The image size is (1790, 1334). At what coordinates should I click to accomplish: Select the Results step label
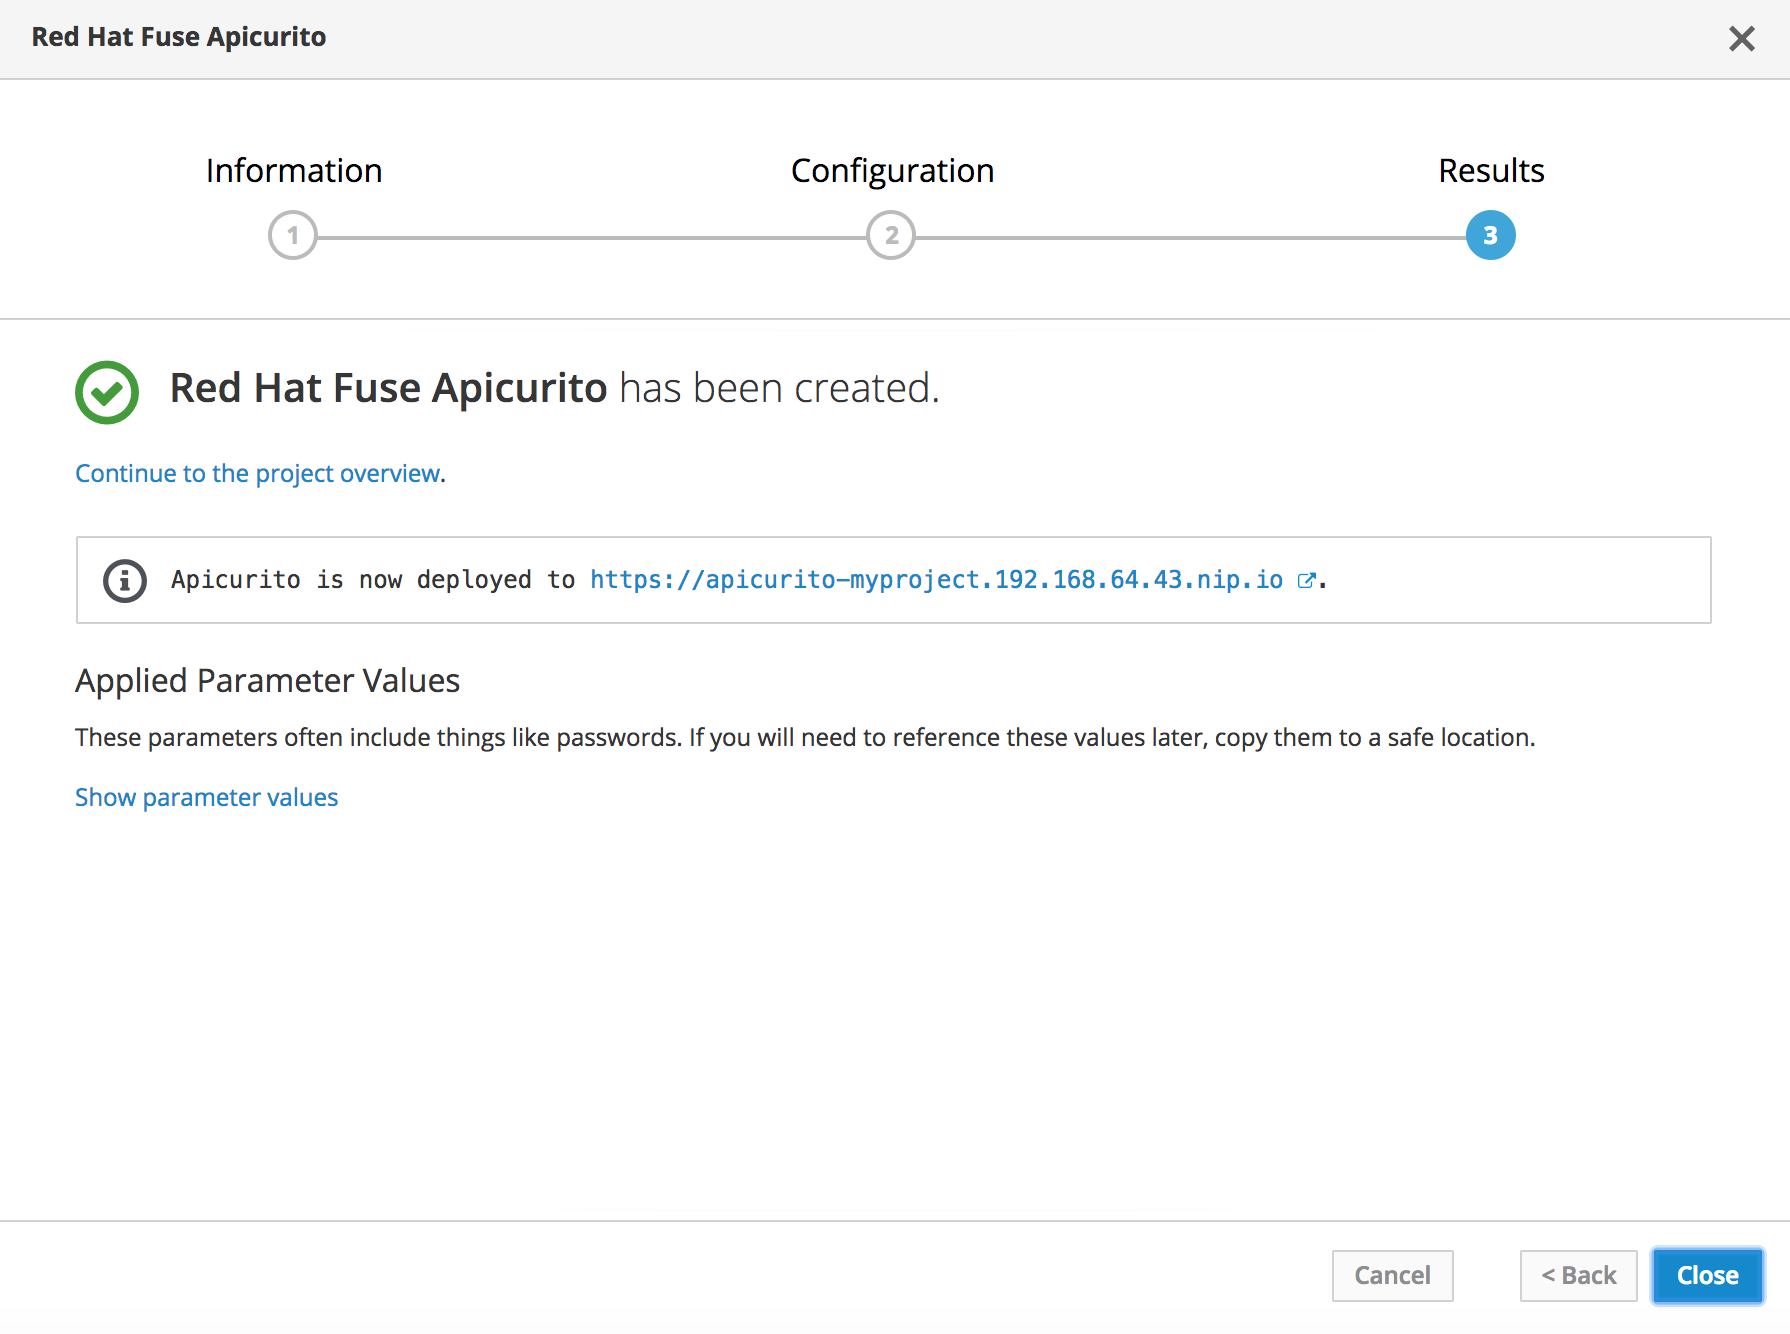click(x=1491, y=171)
